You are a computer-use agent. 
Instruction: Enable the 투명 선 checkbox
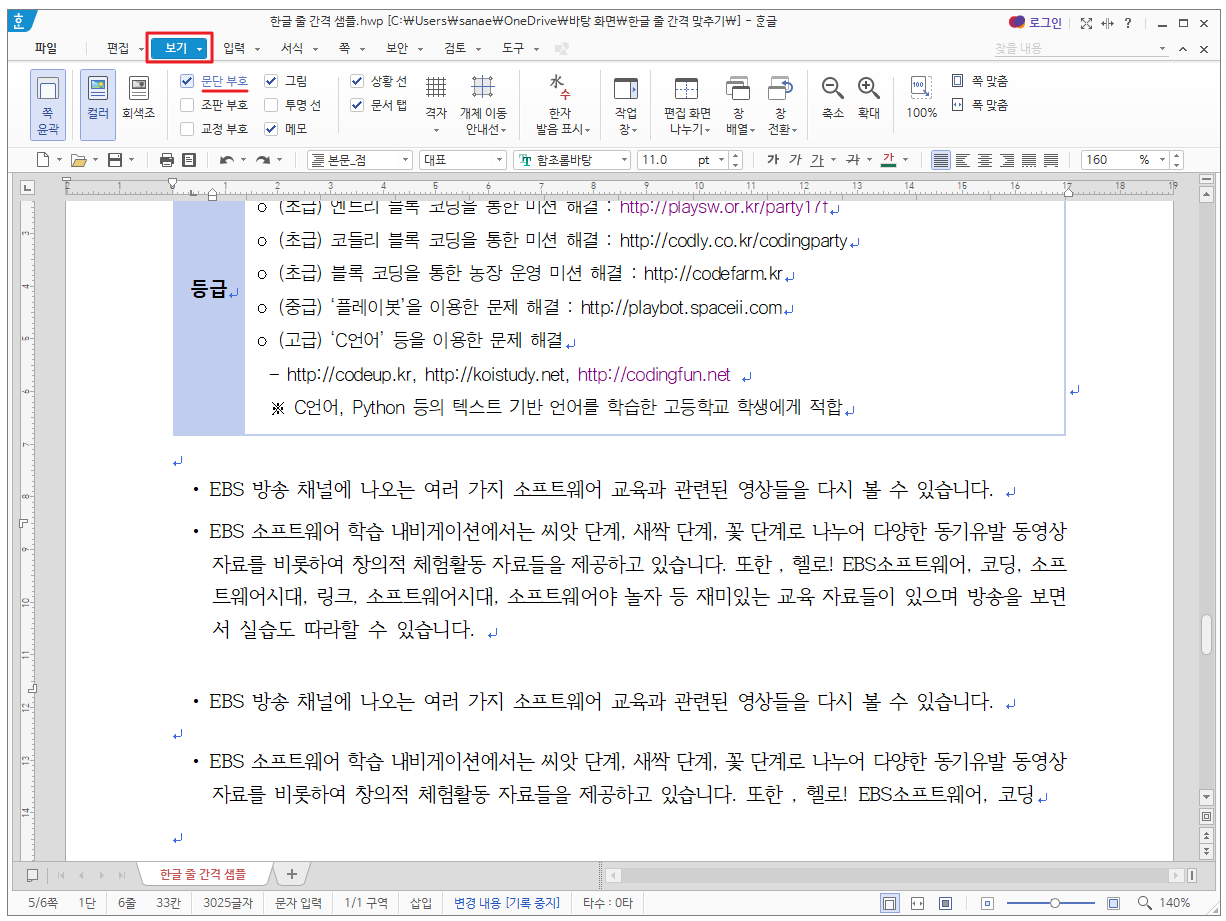(271, 105)
